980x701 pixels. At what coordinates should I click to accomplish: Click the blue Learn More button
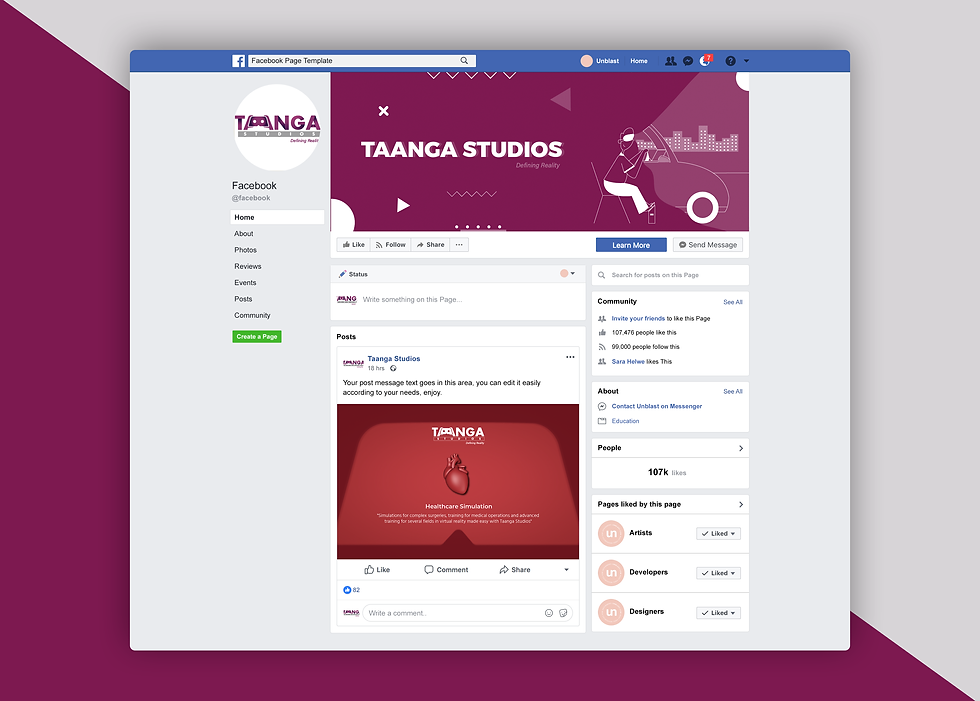coord(631,245)
